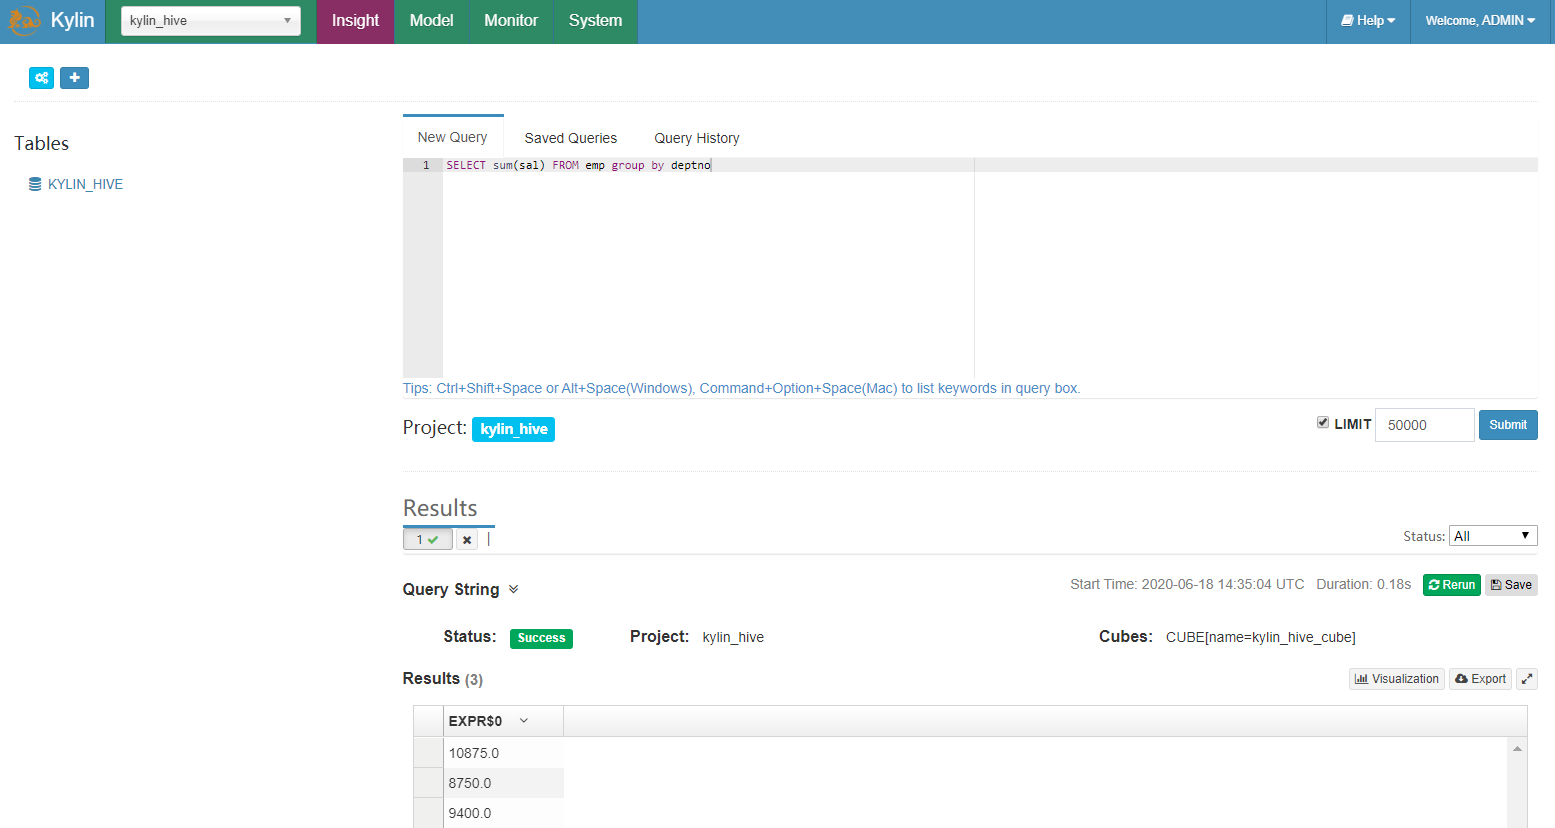The image size is (1555, 828).
Task: Click line number 1 in editor gutter
Action: [x=426, y=165]
